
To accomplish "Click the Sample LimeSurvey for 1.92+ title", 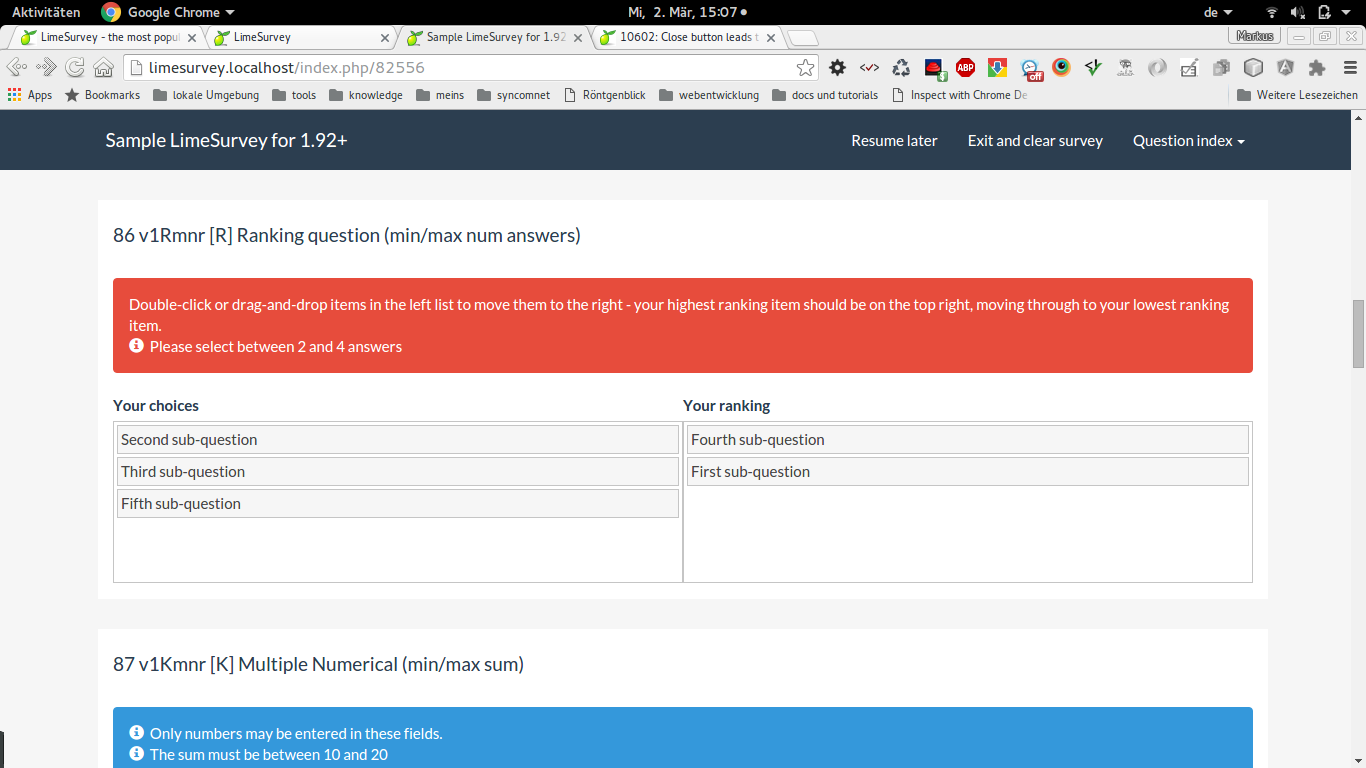I will point(227,140).
